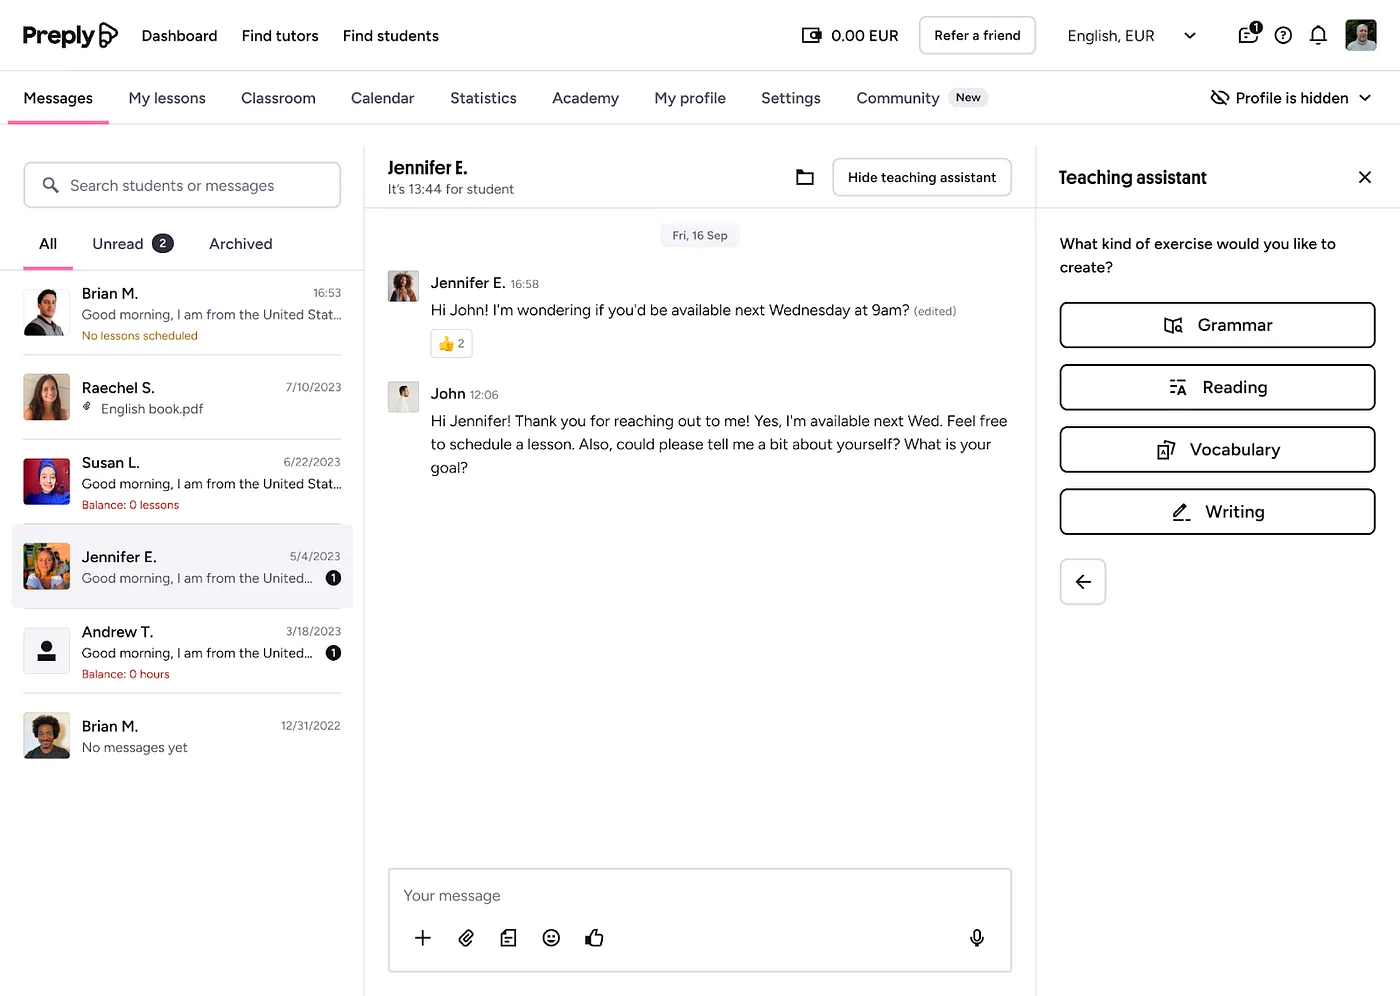
Task: Open the Raechel S. conversation
Action: coord(182,397)
